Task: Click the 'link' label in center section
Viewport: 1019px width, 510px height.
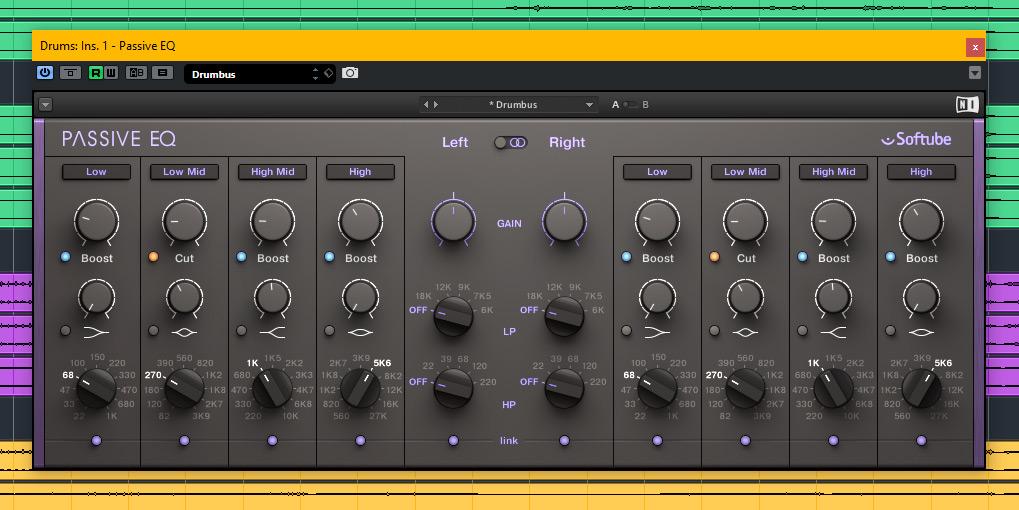Action: pyautogui.click(x=509, y=440)
